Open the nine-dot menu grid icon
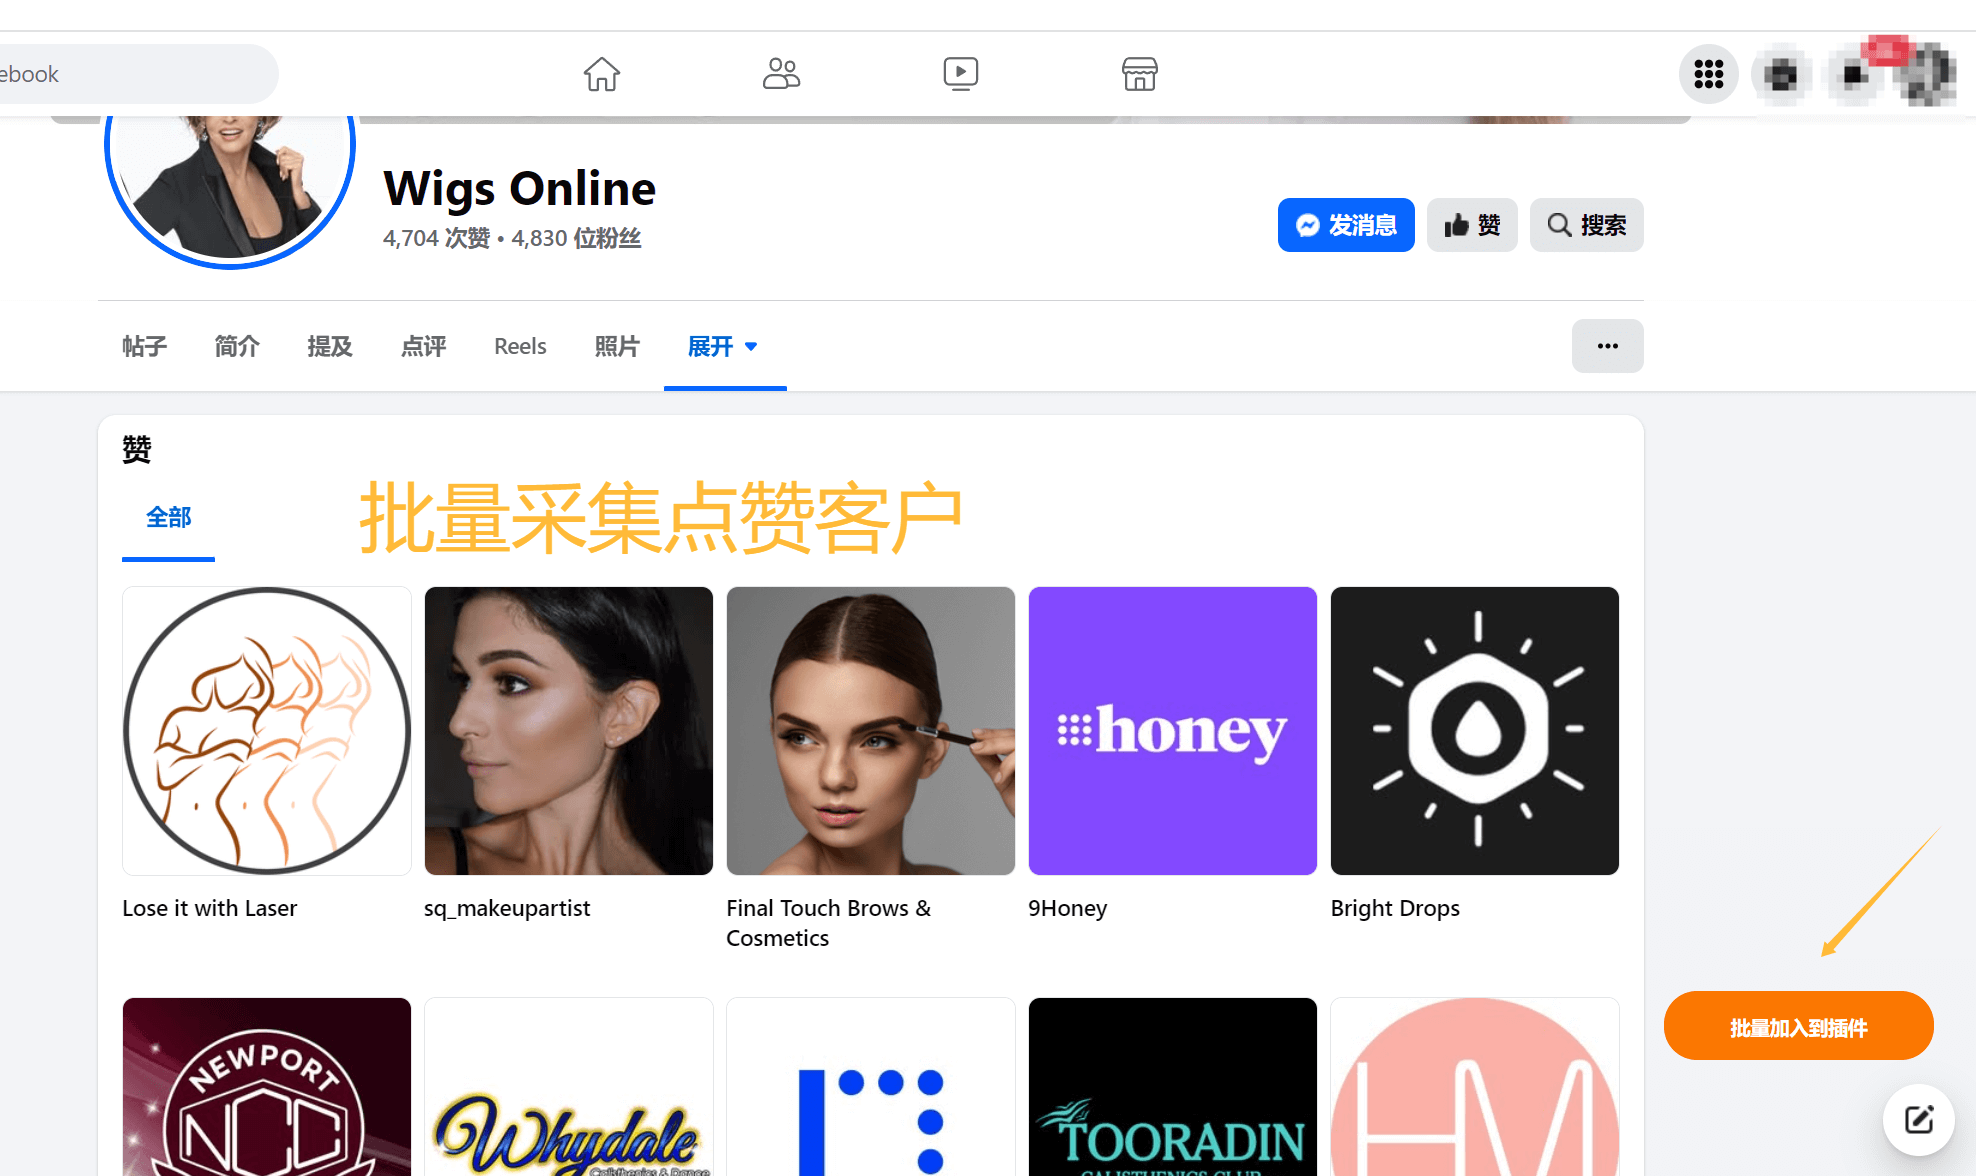Screen dimensions: 1976x1176 (x=1709, y=74)
